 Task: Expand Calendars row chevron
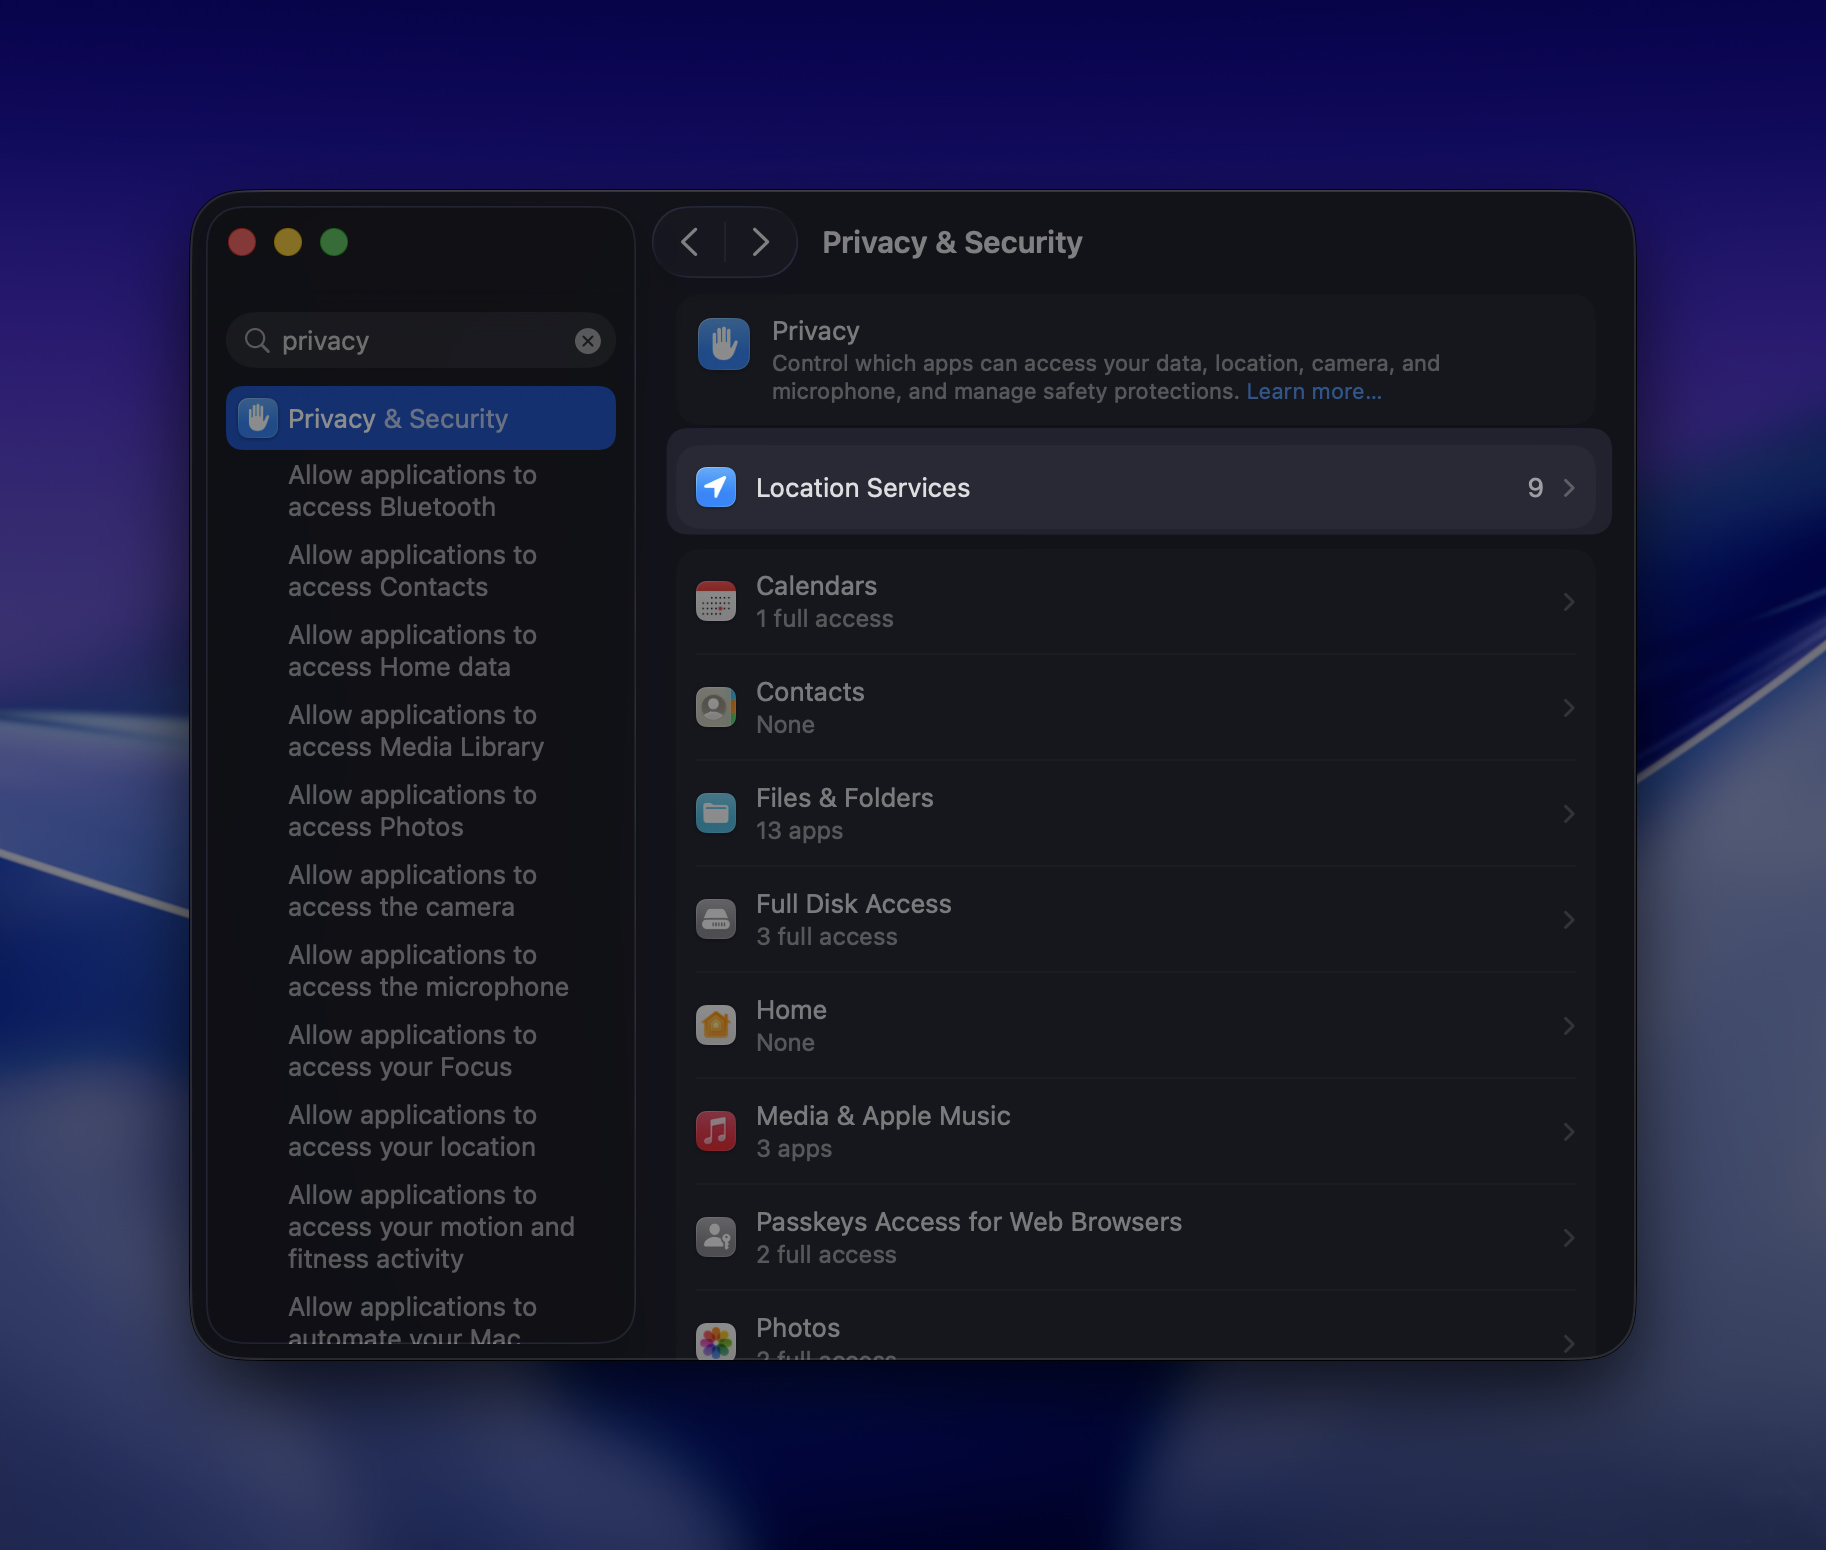tap(1568, 602)
